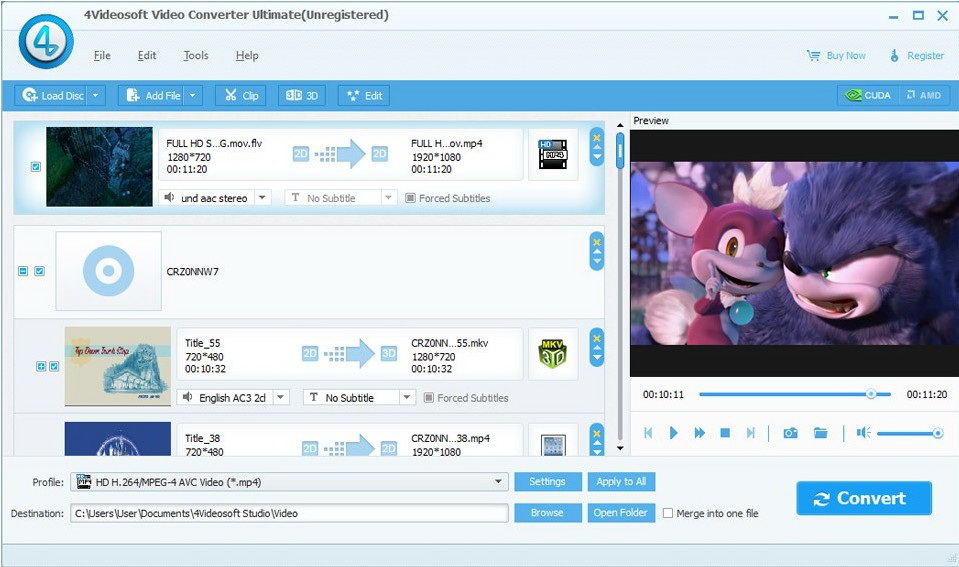Screen dimensions: 959x567
Task: Open the und aac stereo audio dropdown
Action: 262,198
